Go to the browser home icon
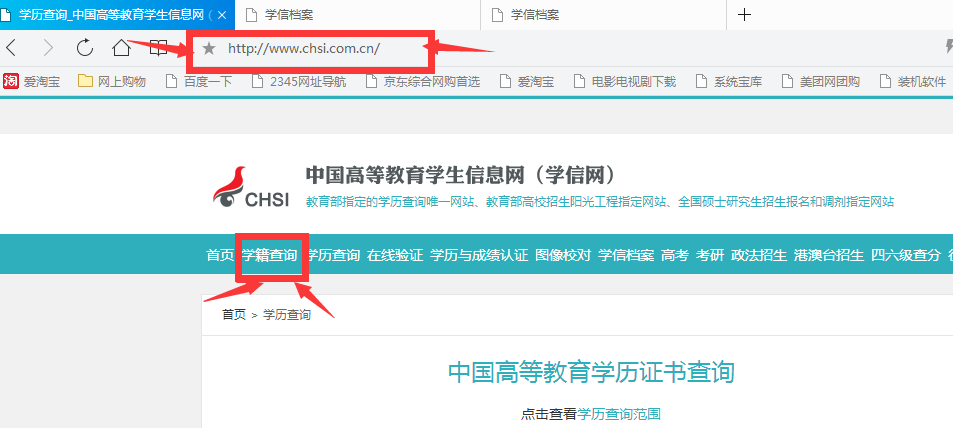 (122, 47)
